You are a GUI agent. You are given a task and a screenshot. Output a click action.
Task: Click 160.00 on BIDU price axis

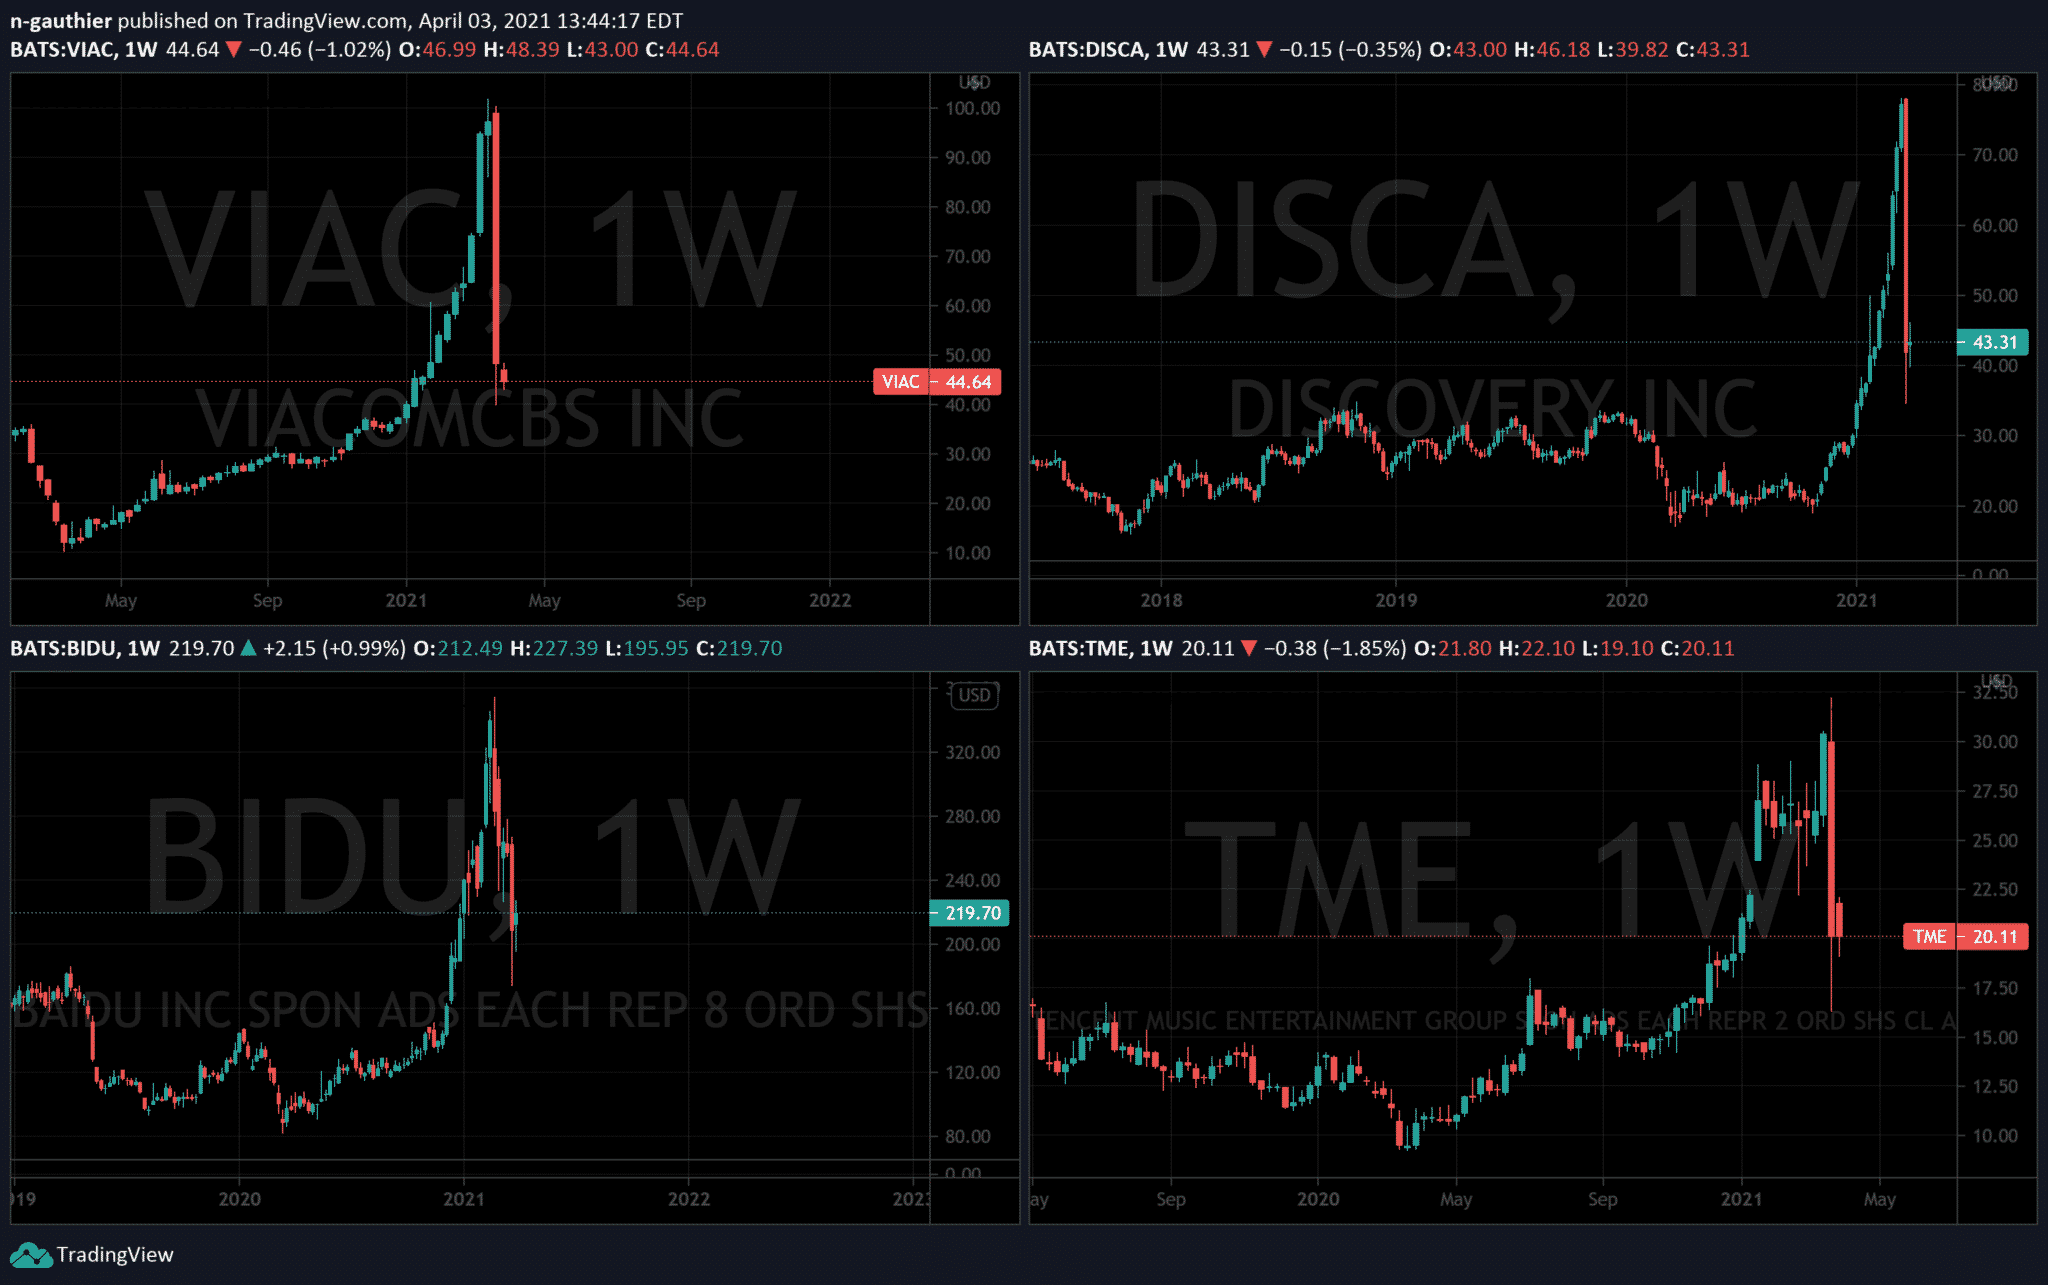click(x=972, y=1008)
